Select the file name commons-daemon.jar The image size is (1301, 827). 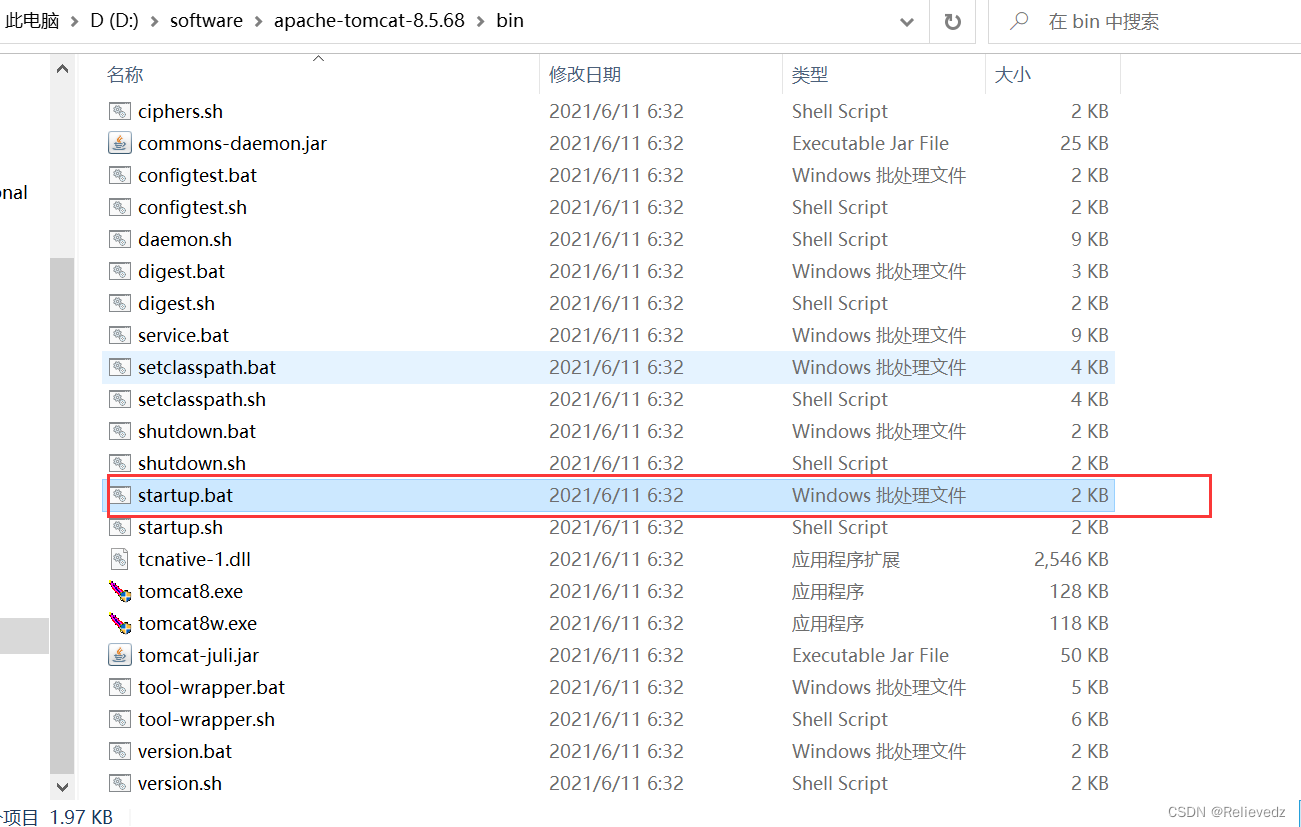point(232,144)
